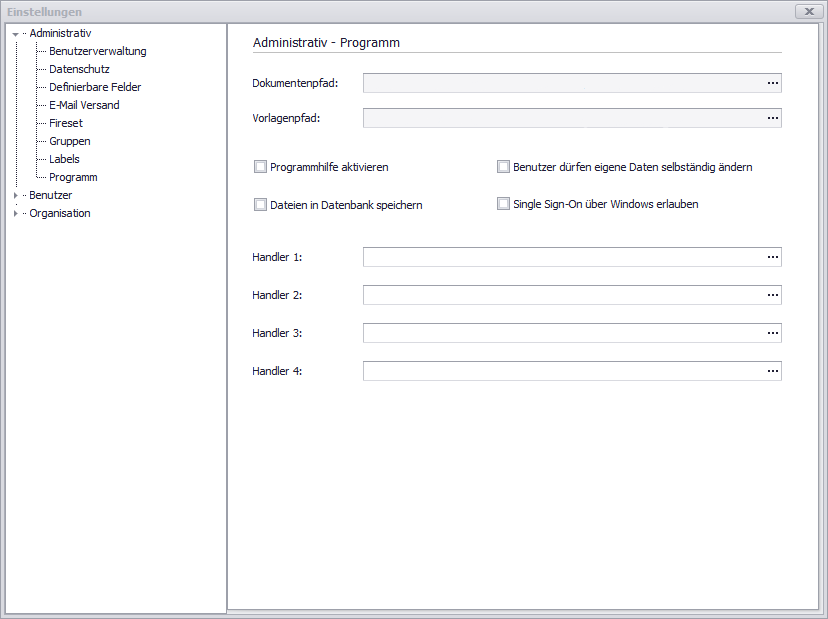Click the Handler 1 ellipsis button
Viewport: 828px width, 619px height.
772,257
